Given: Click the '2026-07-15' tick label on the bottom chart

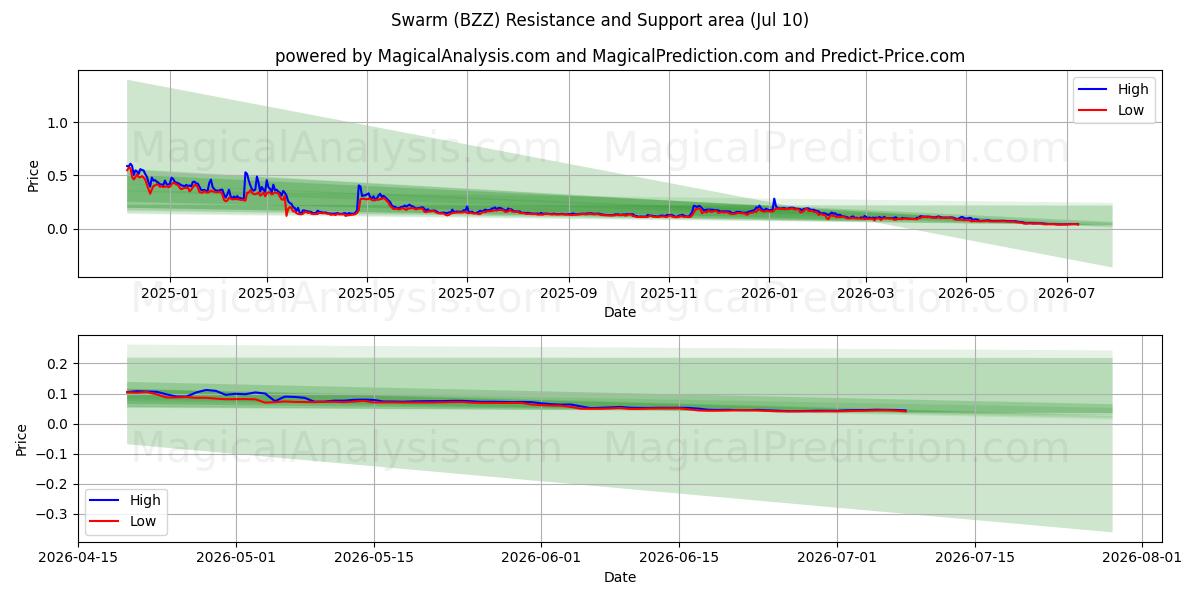Looking at the screenshot, I should pyautogui.click(x=975, y=557).
